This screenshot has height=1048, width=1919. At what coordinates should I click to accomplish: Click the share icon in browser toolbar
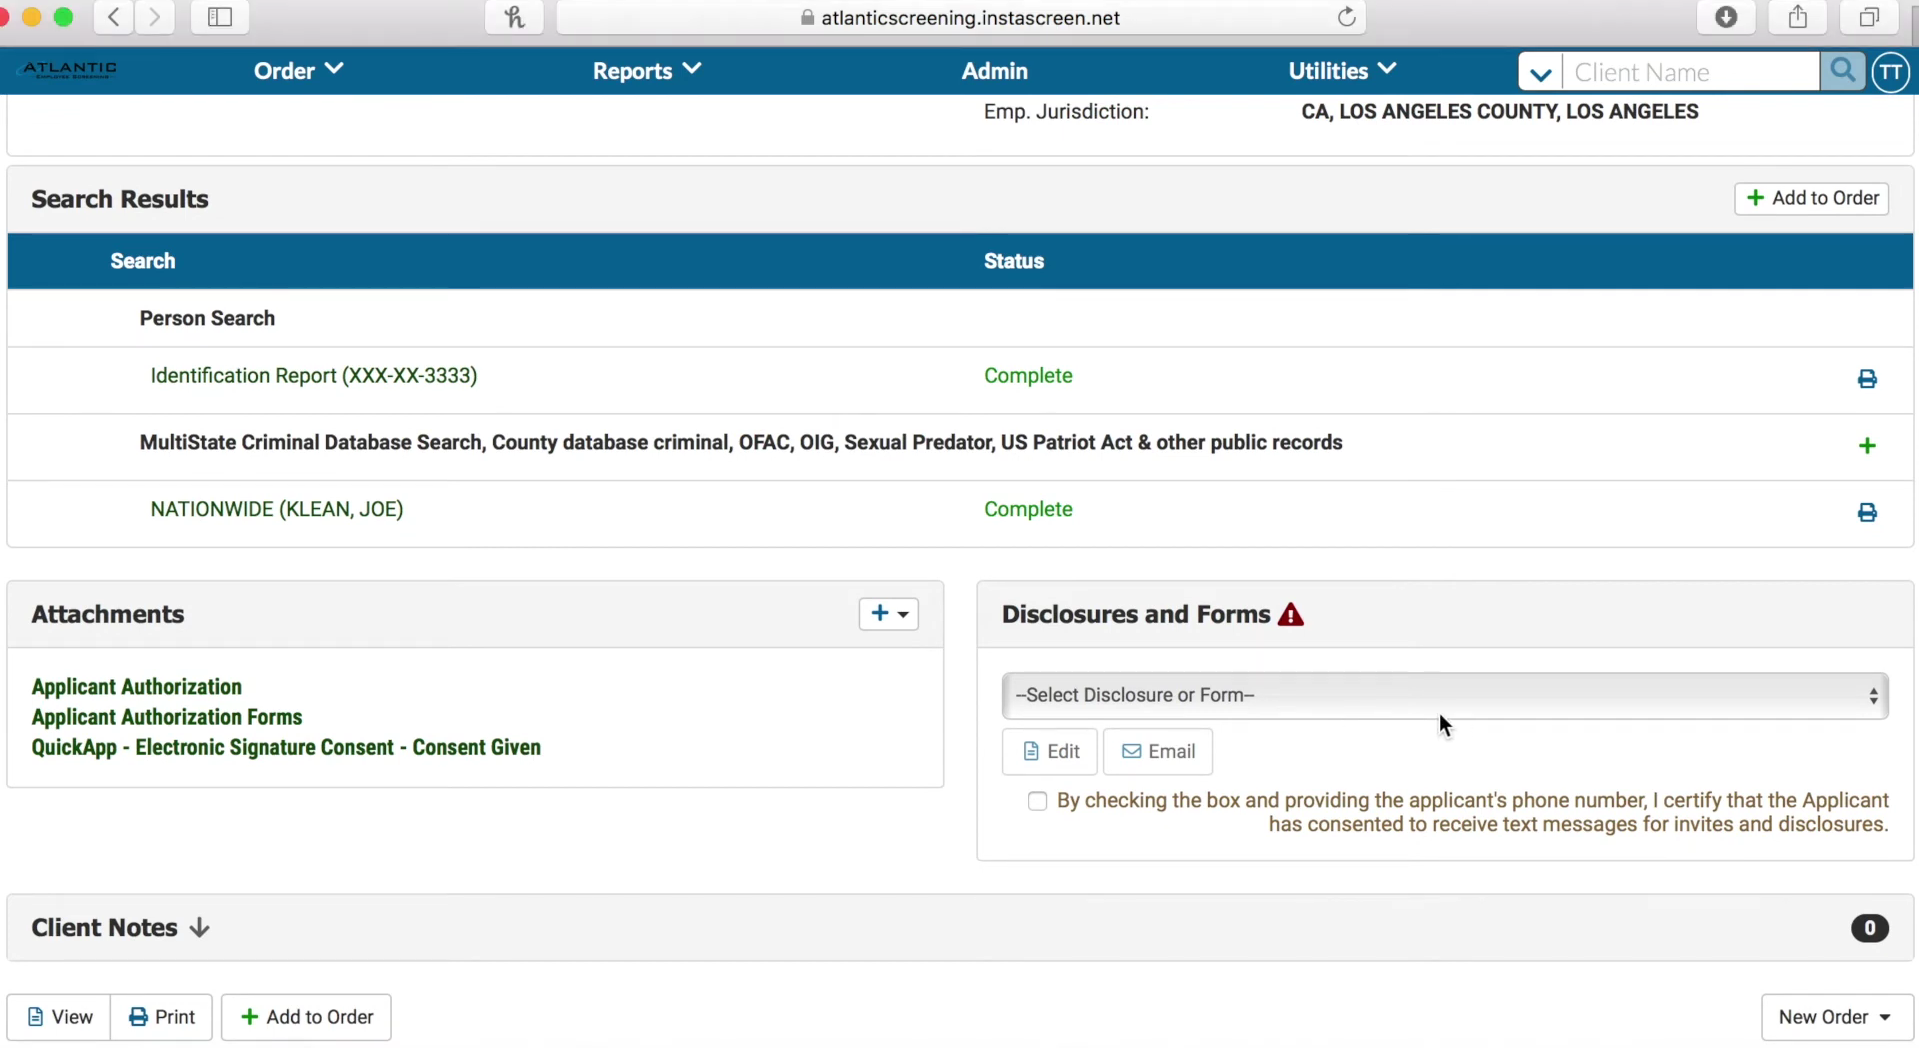click(x=1797, y=17)
